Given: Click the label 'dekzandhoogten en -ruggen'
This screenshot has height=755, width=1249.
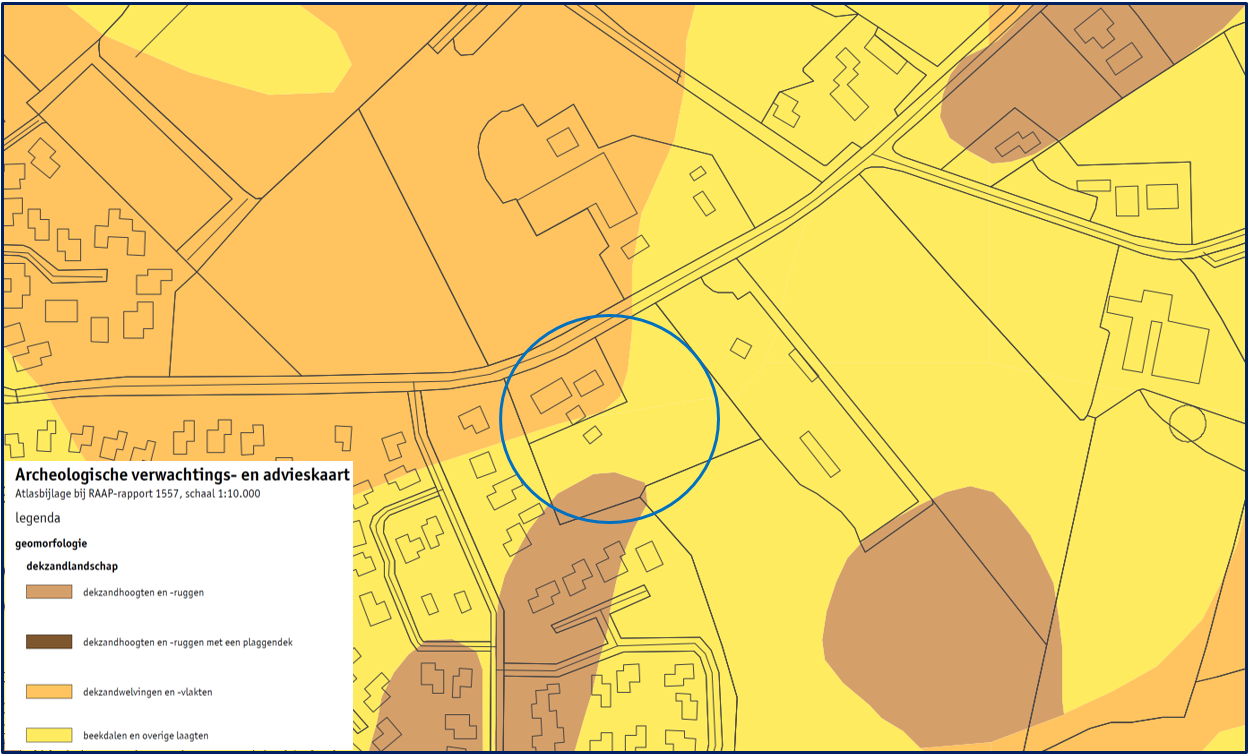Looking at the screenshot, I should (x=144, y=592).
